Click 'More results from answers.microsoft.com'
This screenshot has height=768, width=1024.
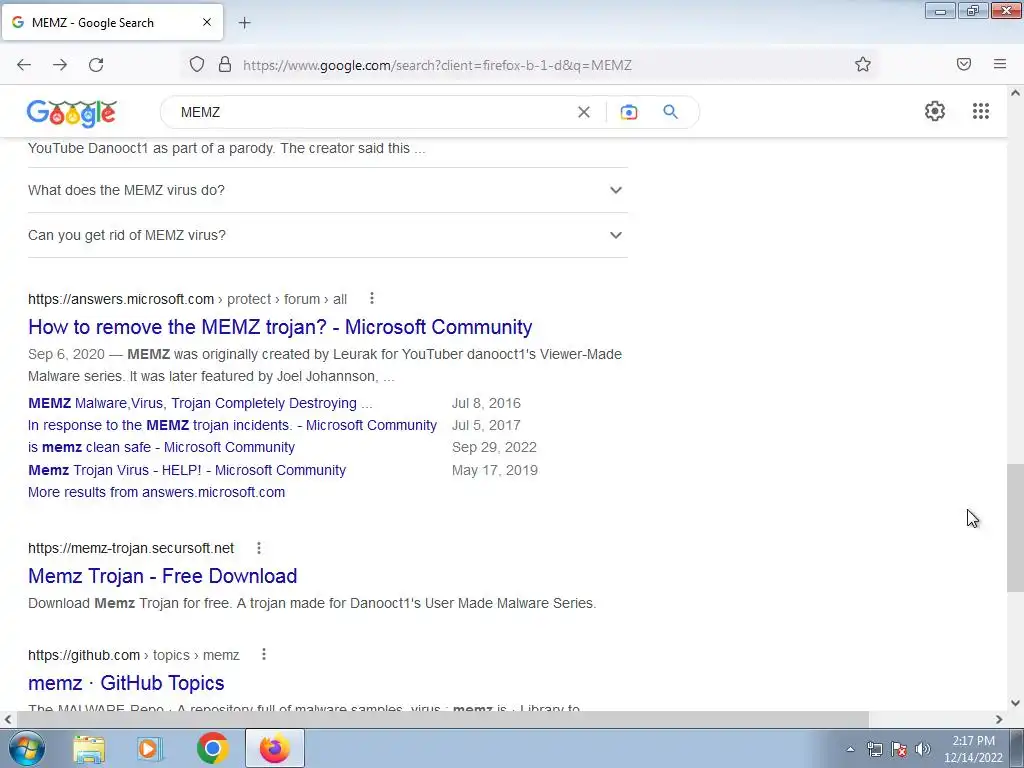[x=157, y=492]
